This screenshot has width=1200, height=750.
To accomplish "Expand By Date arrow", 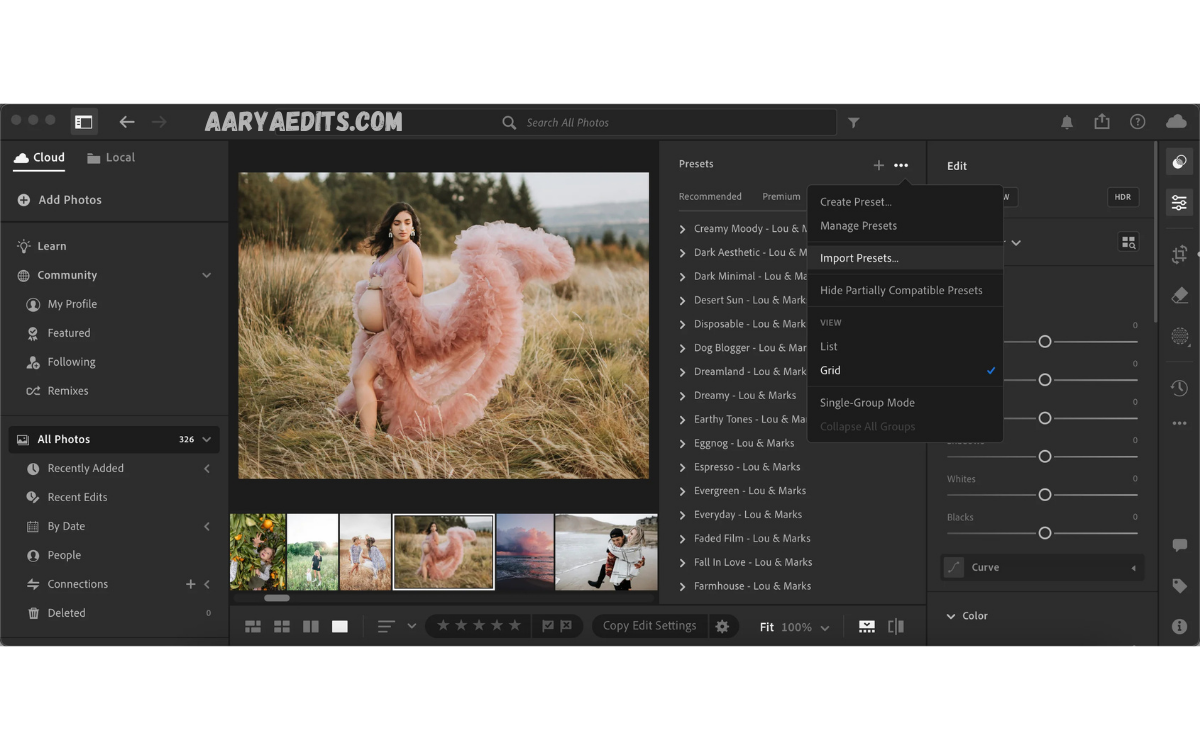I will 207,526.
